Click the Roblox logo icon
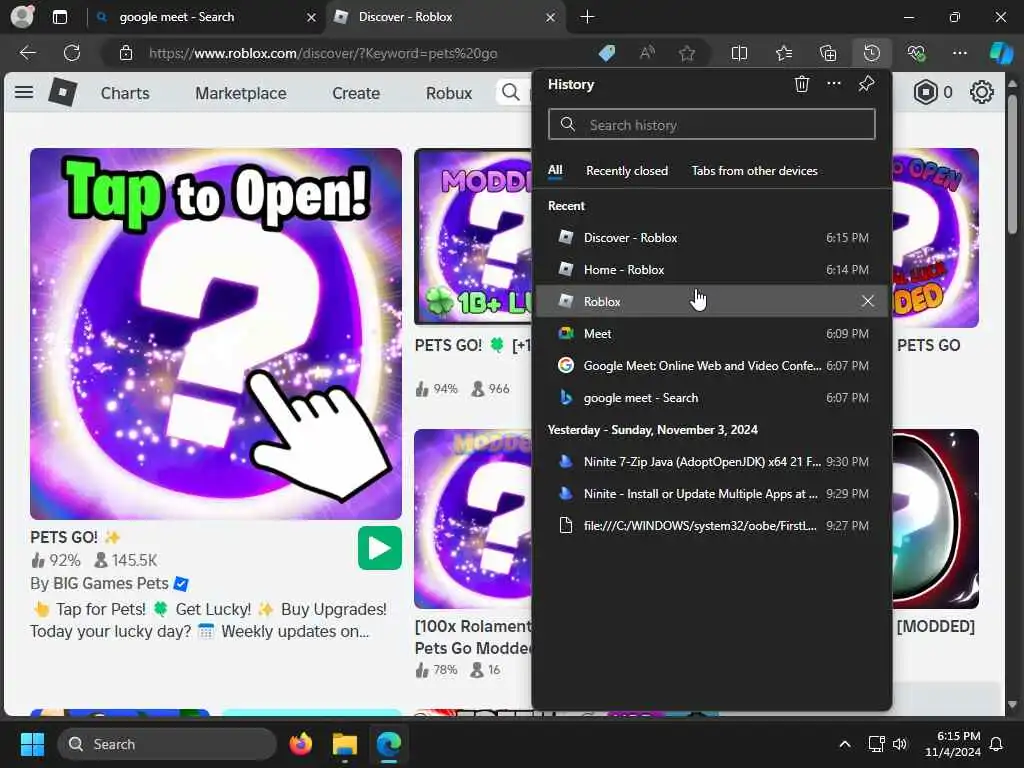The height and width of the screenshot is (768, 1024). click(x=63, y=92)
